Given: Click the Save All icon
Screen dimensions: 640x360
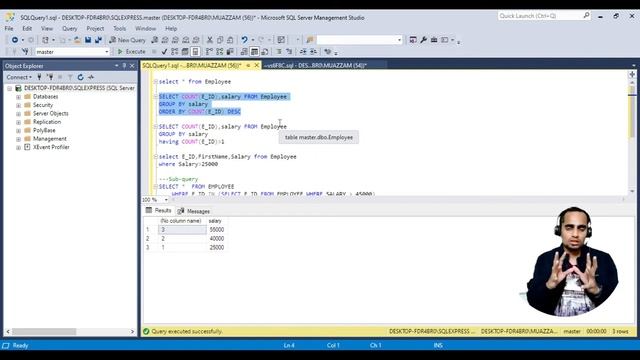Looking at the screenshot, I should point(98,40).
